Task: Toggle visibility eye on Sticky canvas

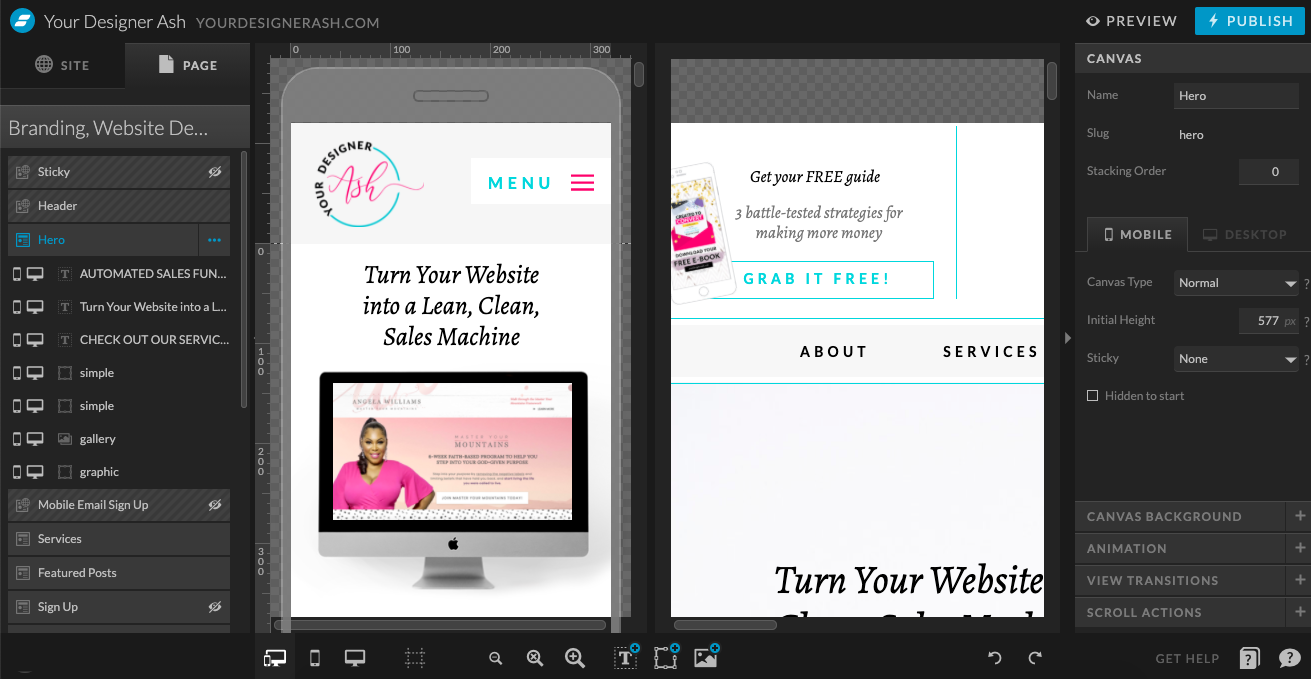Action: click(214, 172)
